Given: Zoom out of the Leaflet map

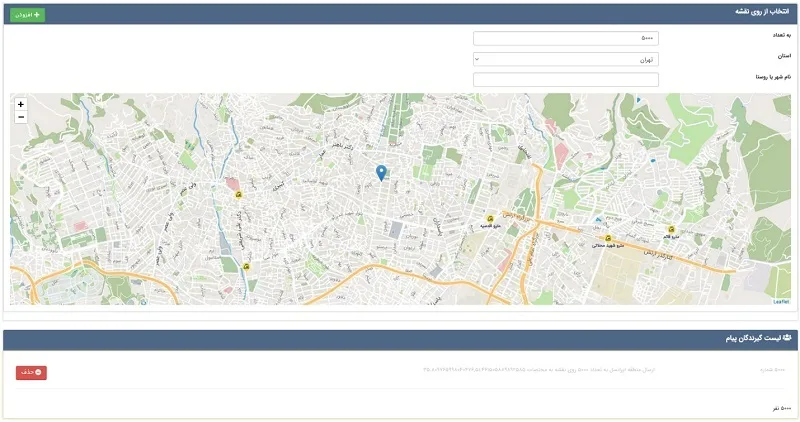Looking at the screenshot, I should [x=20, y=117].
